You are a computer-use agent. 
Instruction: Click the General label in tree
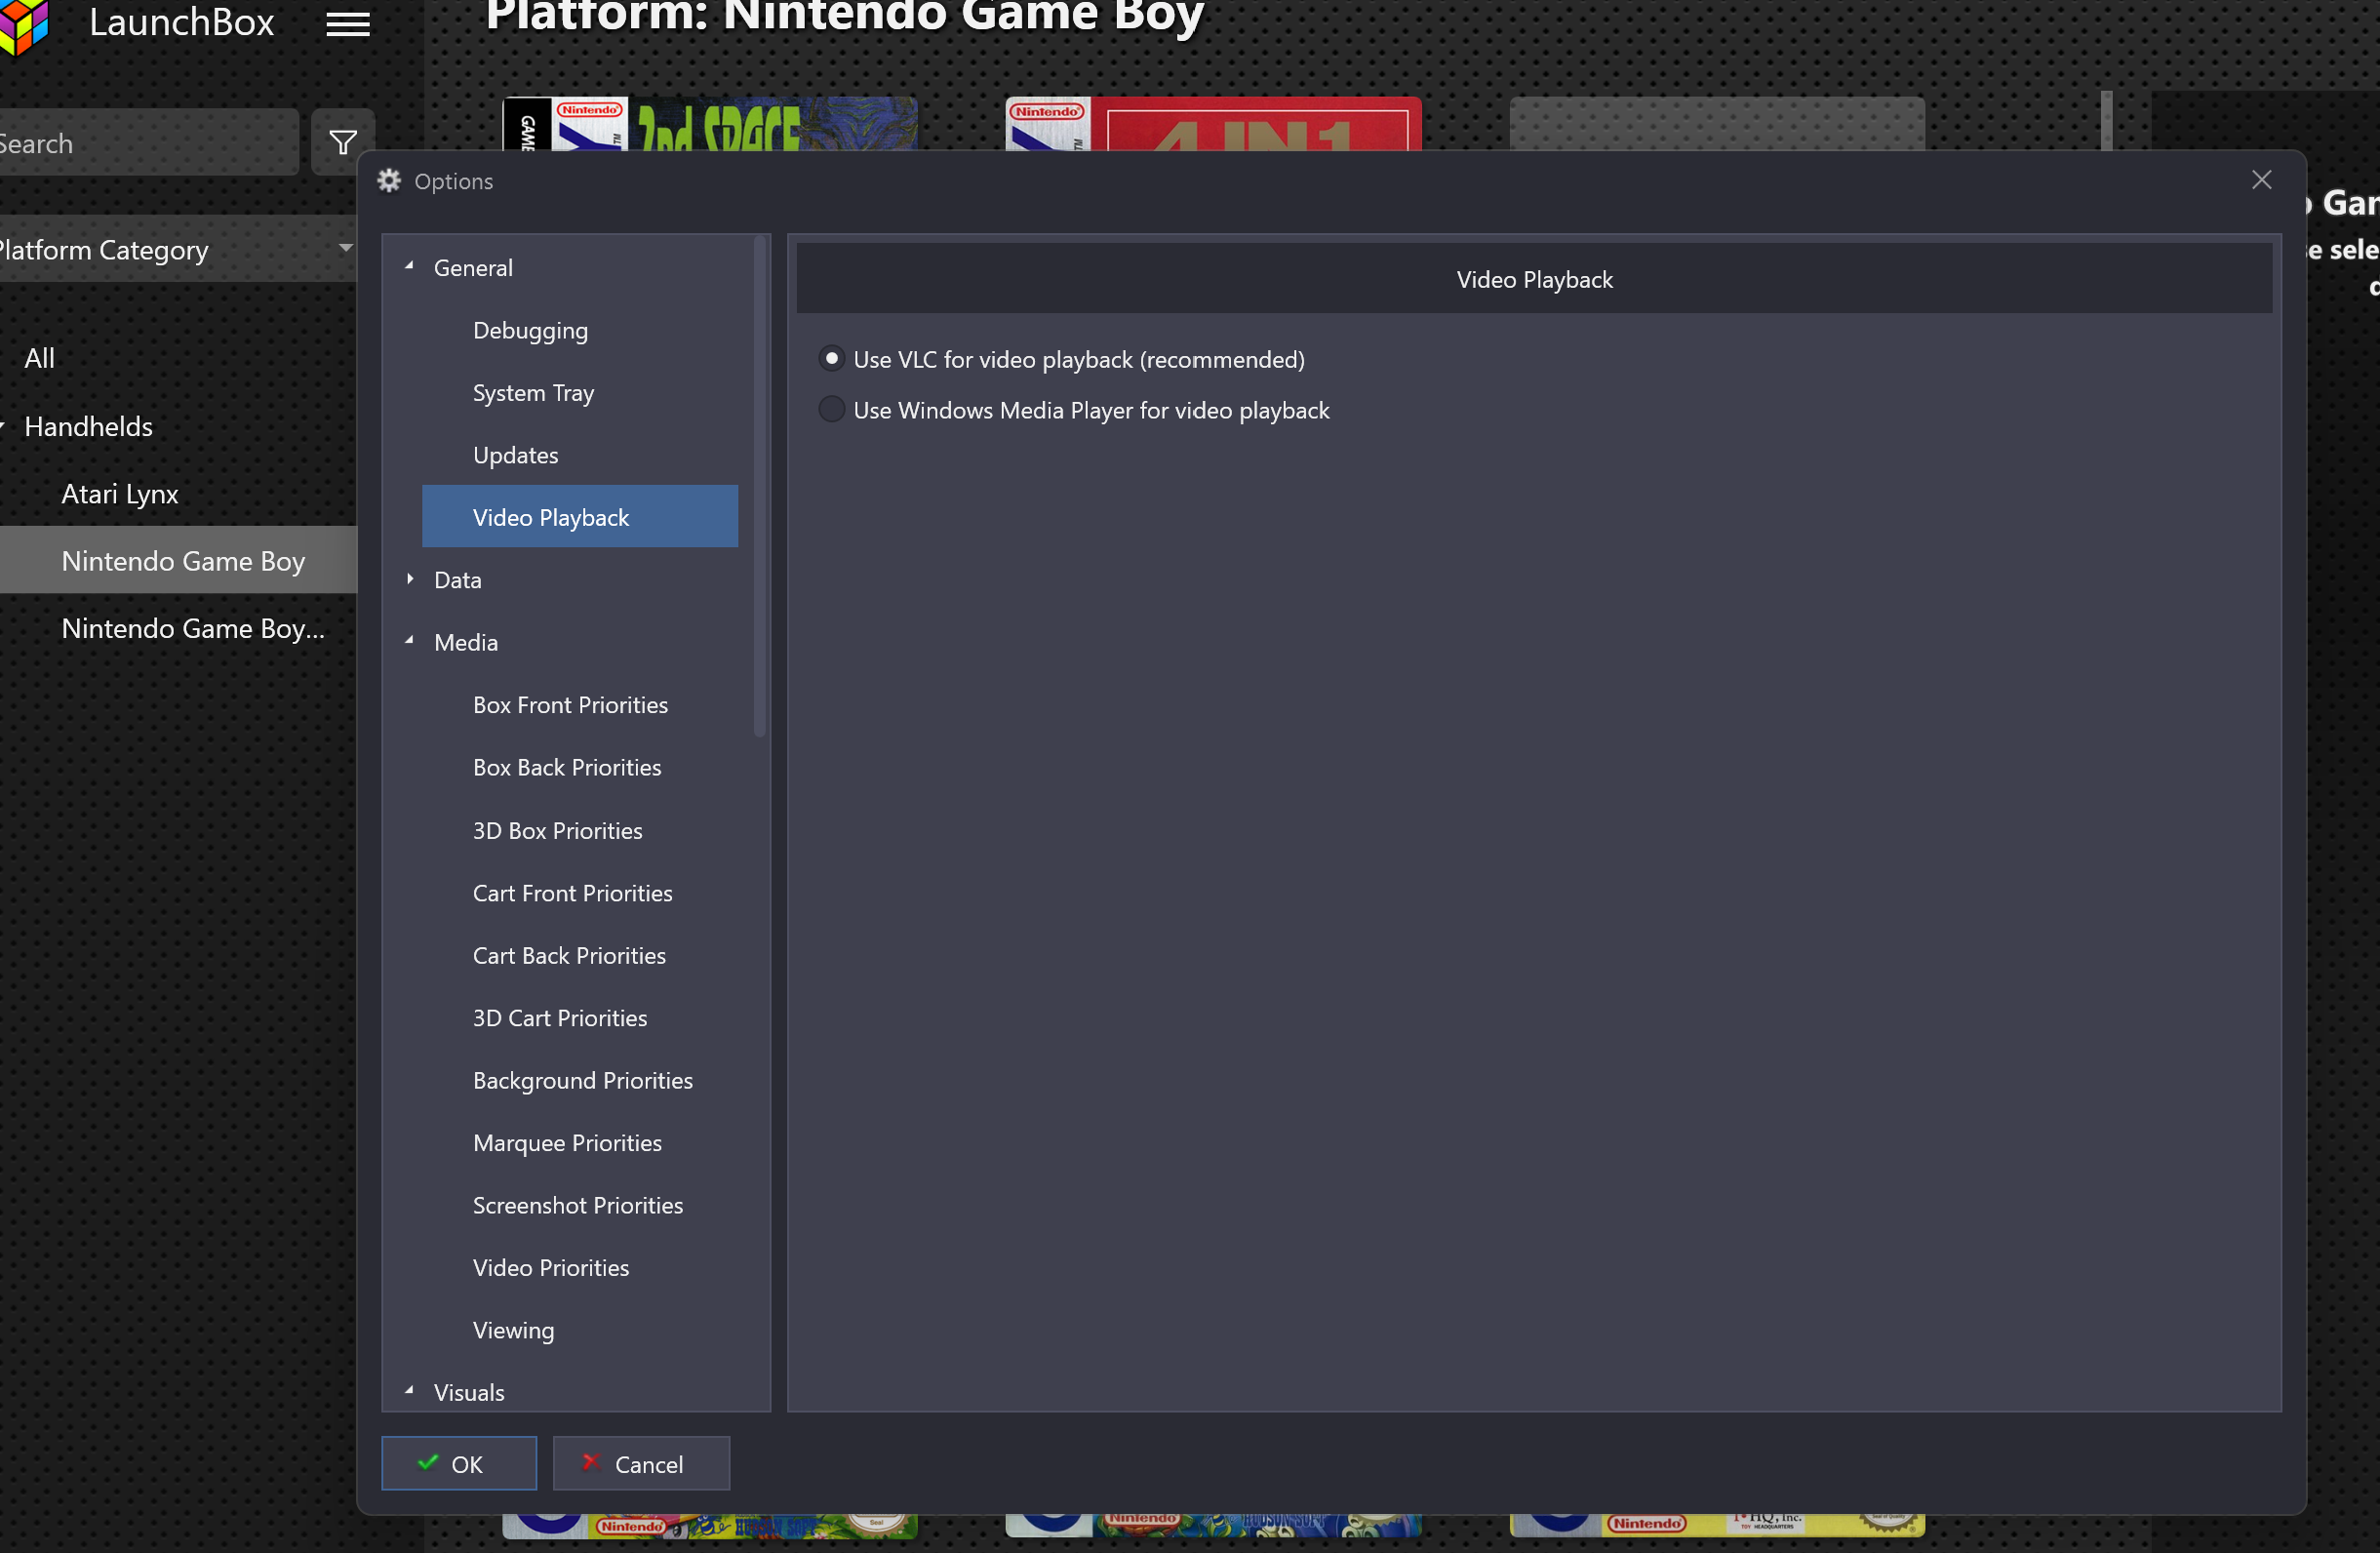tap(473, 267)
